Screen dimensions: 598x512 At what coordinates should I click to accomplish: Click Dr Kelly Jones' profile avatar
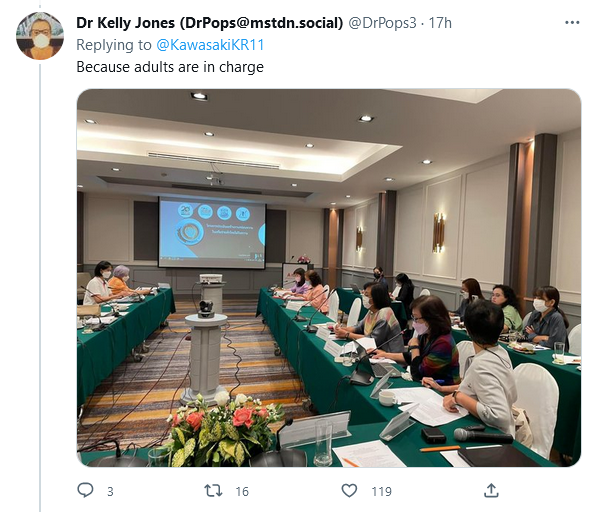tap(40, 36)
